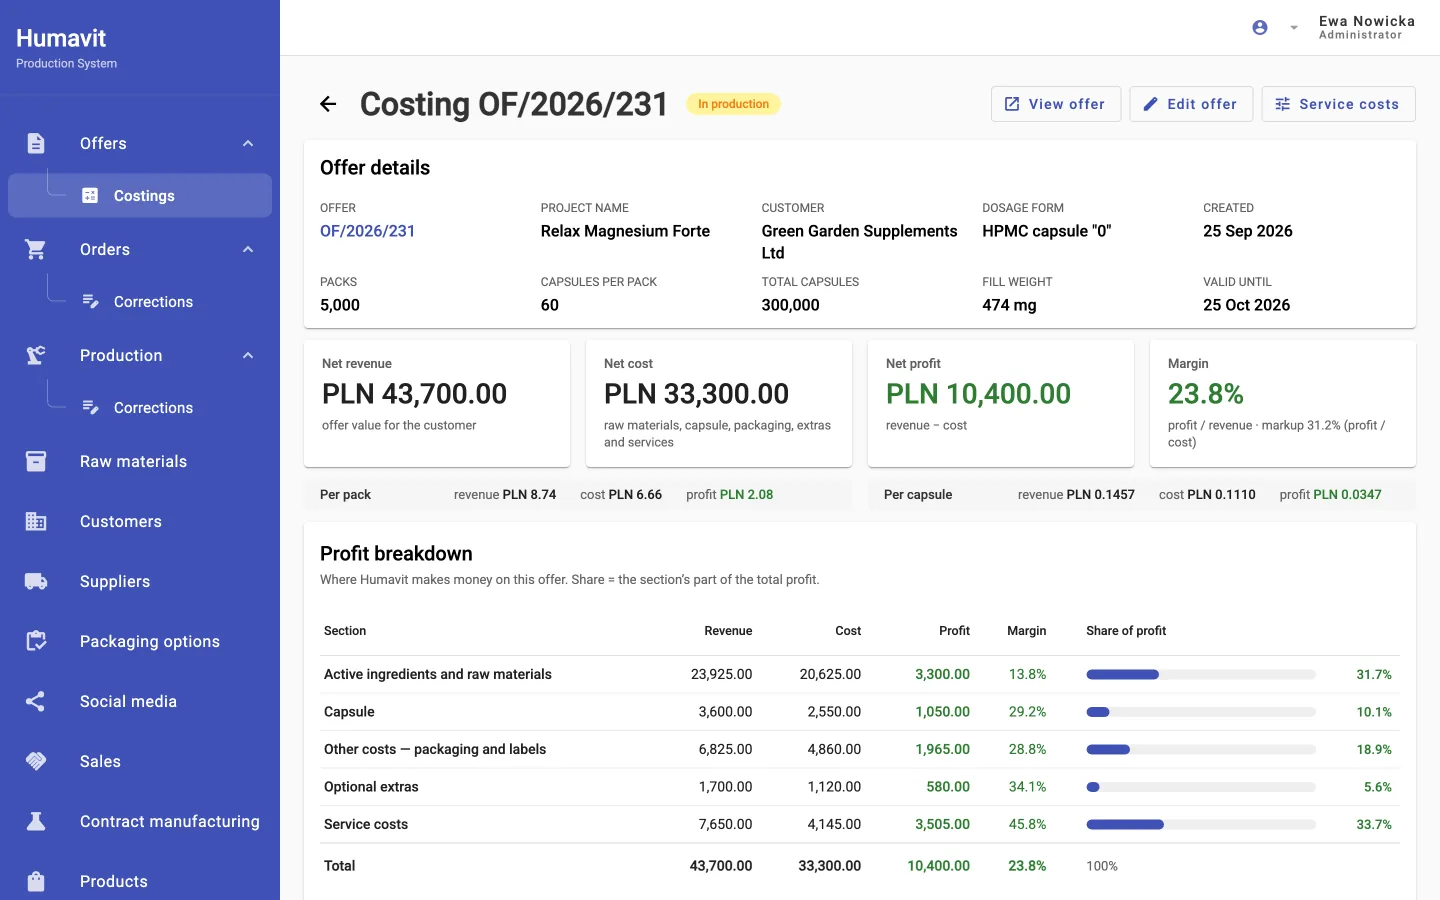This screenshot has width=1440, height=900.
Task: Click the Production robot arm icon
Action: pyautogui.click(x=36, y=355)
